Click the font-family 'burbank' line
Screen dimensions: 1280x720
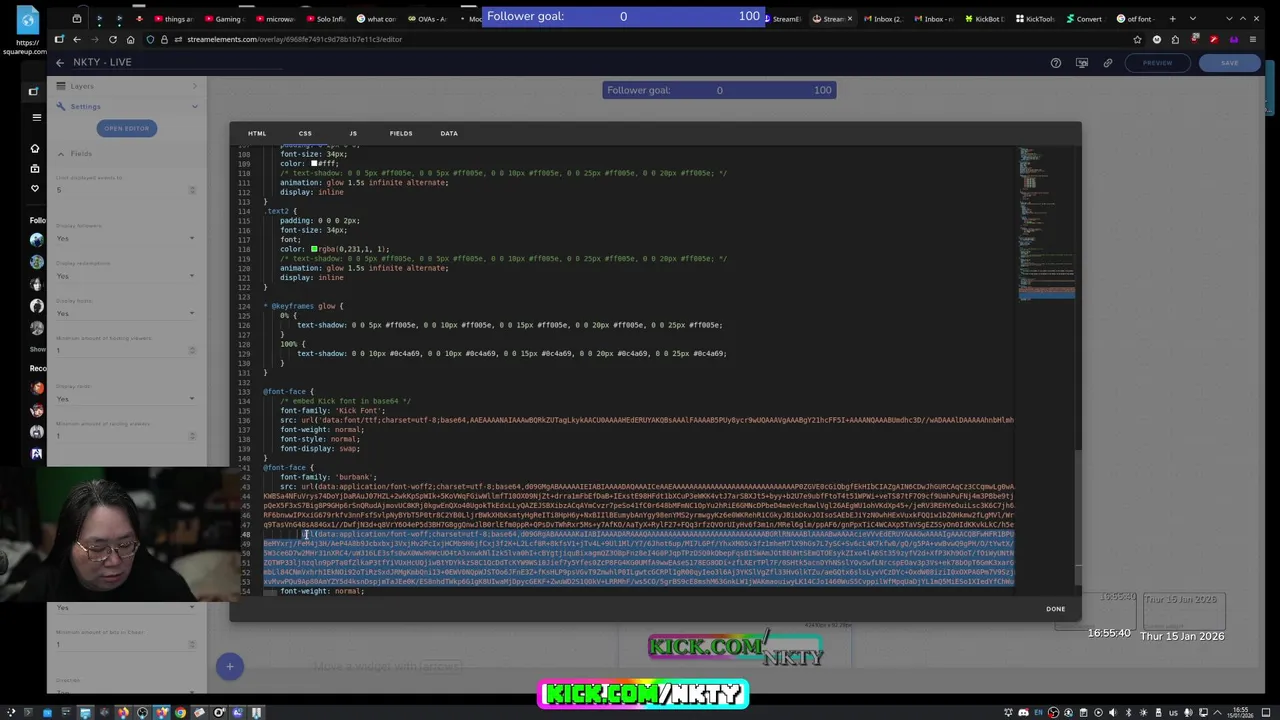329,477
